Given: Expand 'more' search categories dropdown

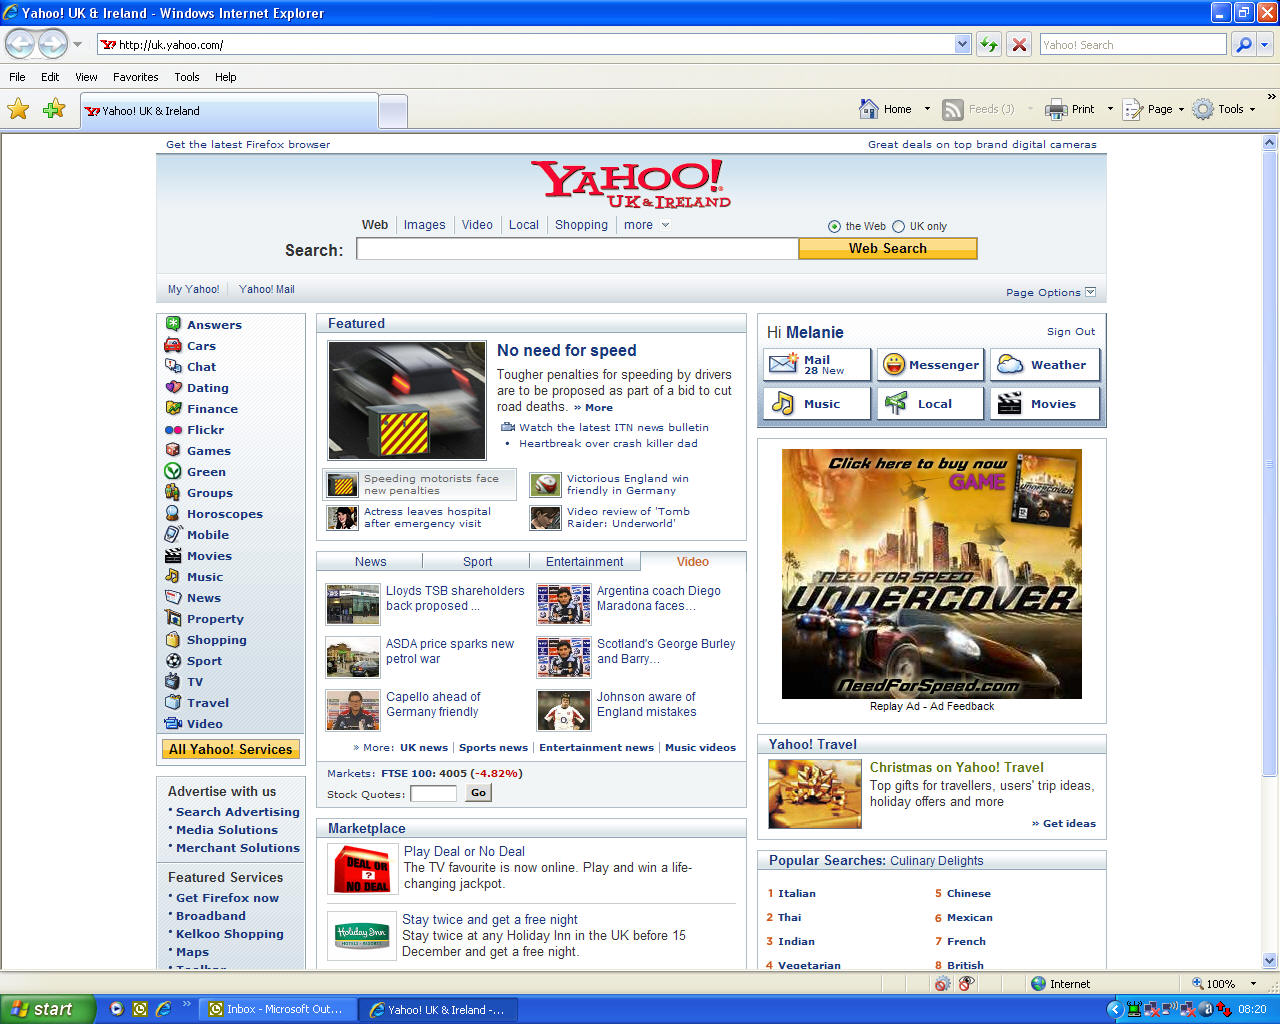Looking at the screenshot, I should point(665,225).
